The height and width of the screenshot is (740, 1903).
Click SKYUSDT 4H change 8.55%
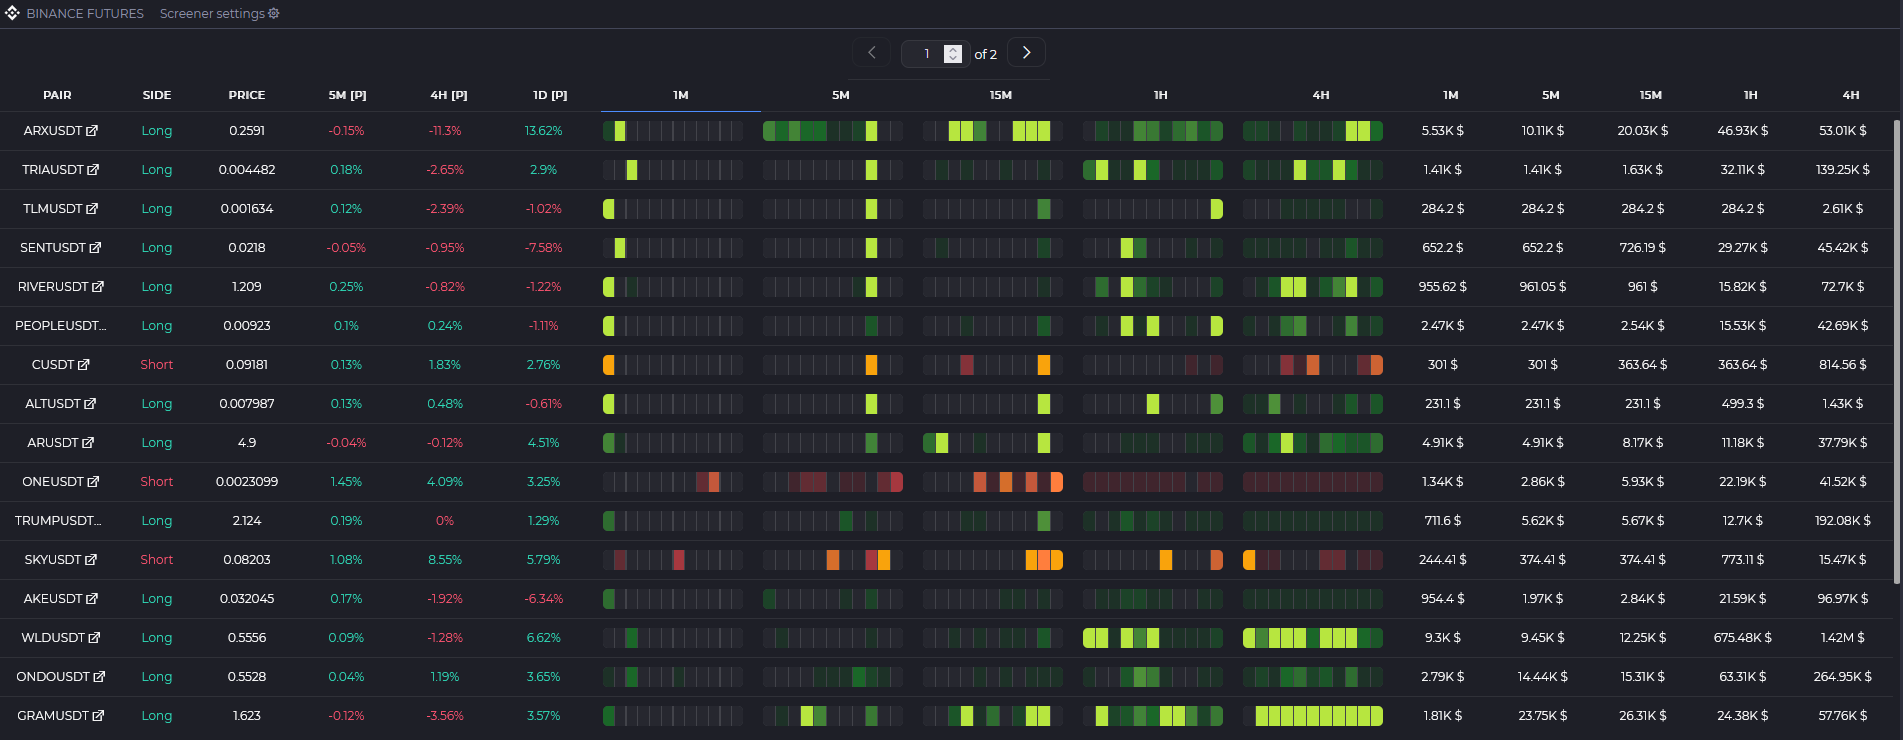point(445,560)
